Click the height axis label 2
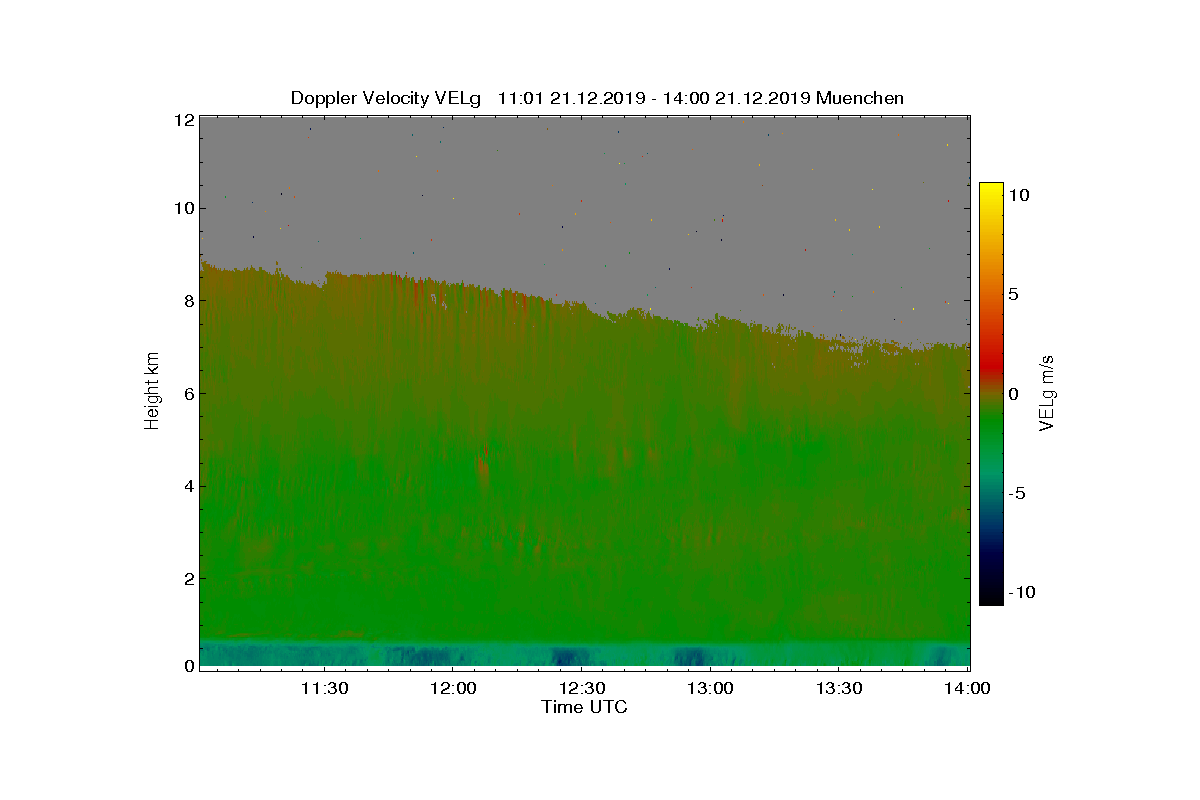This screenshot has height=800, width=1200. [188, 578]
